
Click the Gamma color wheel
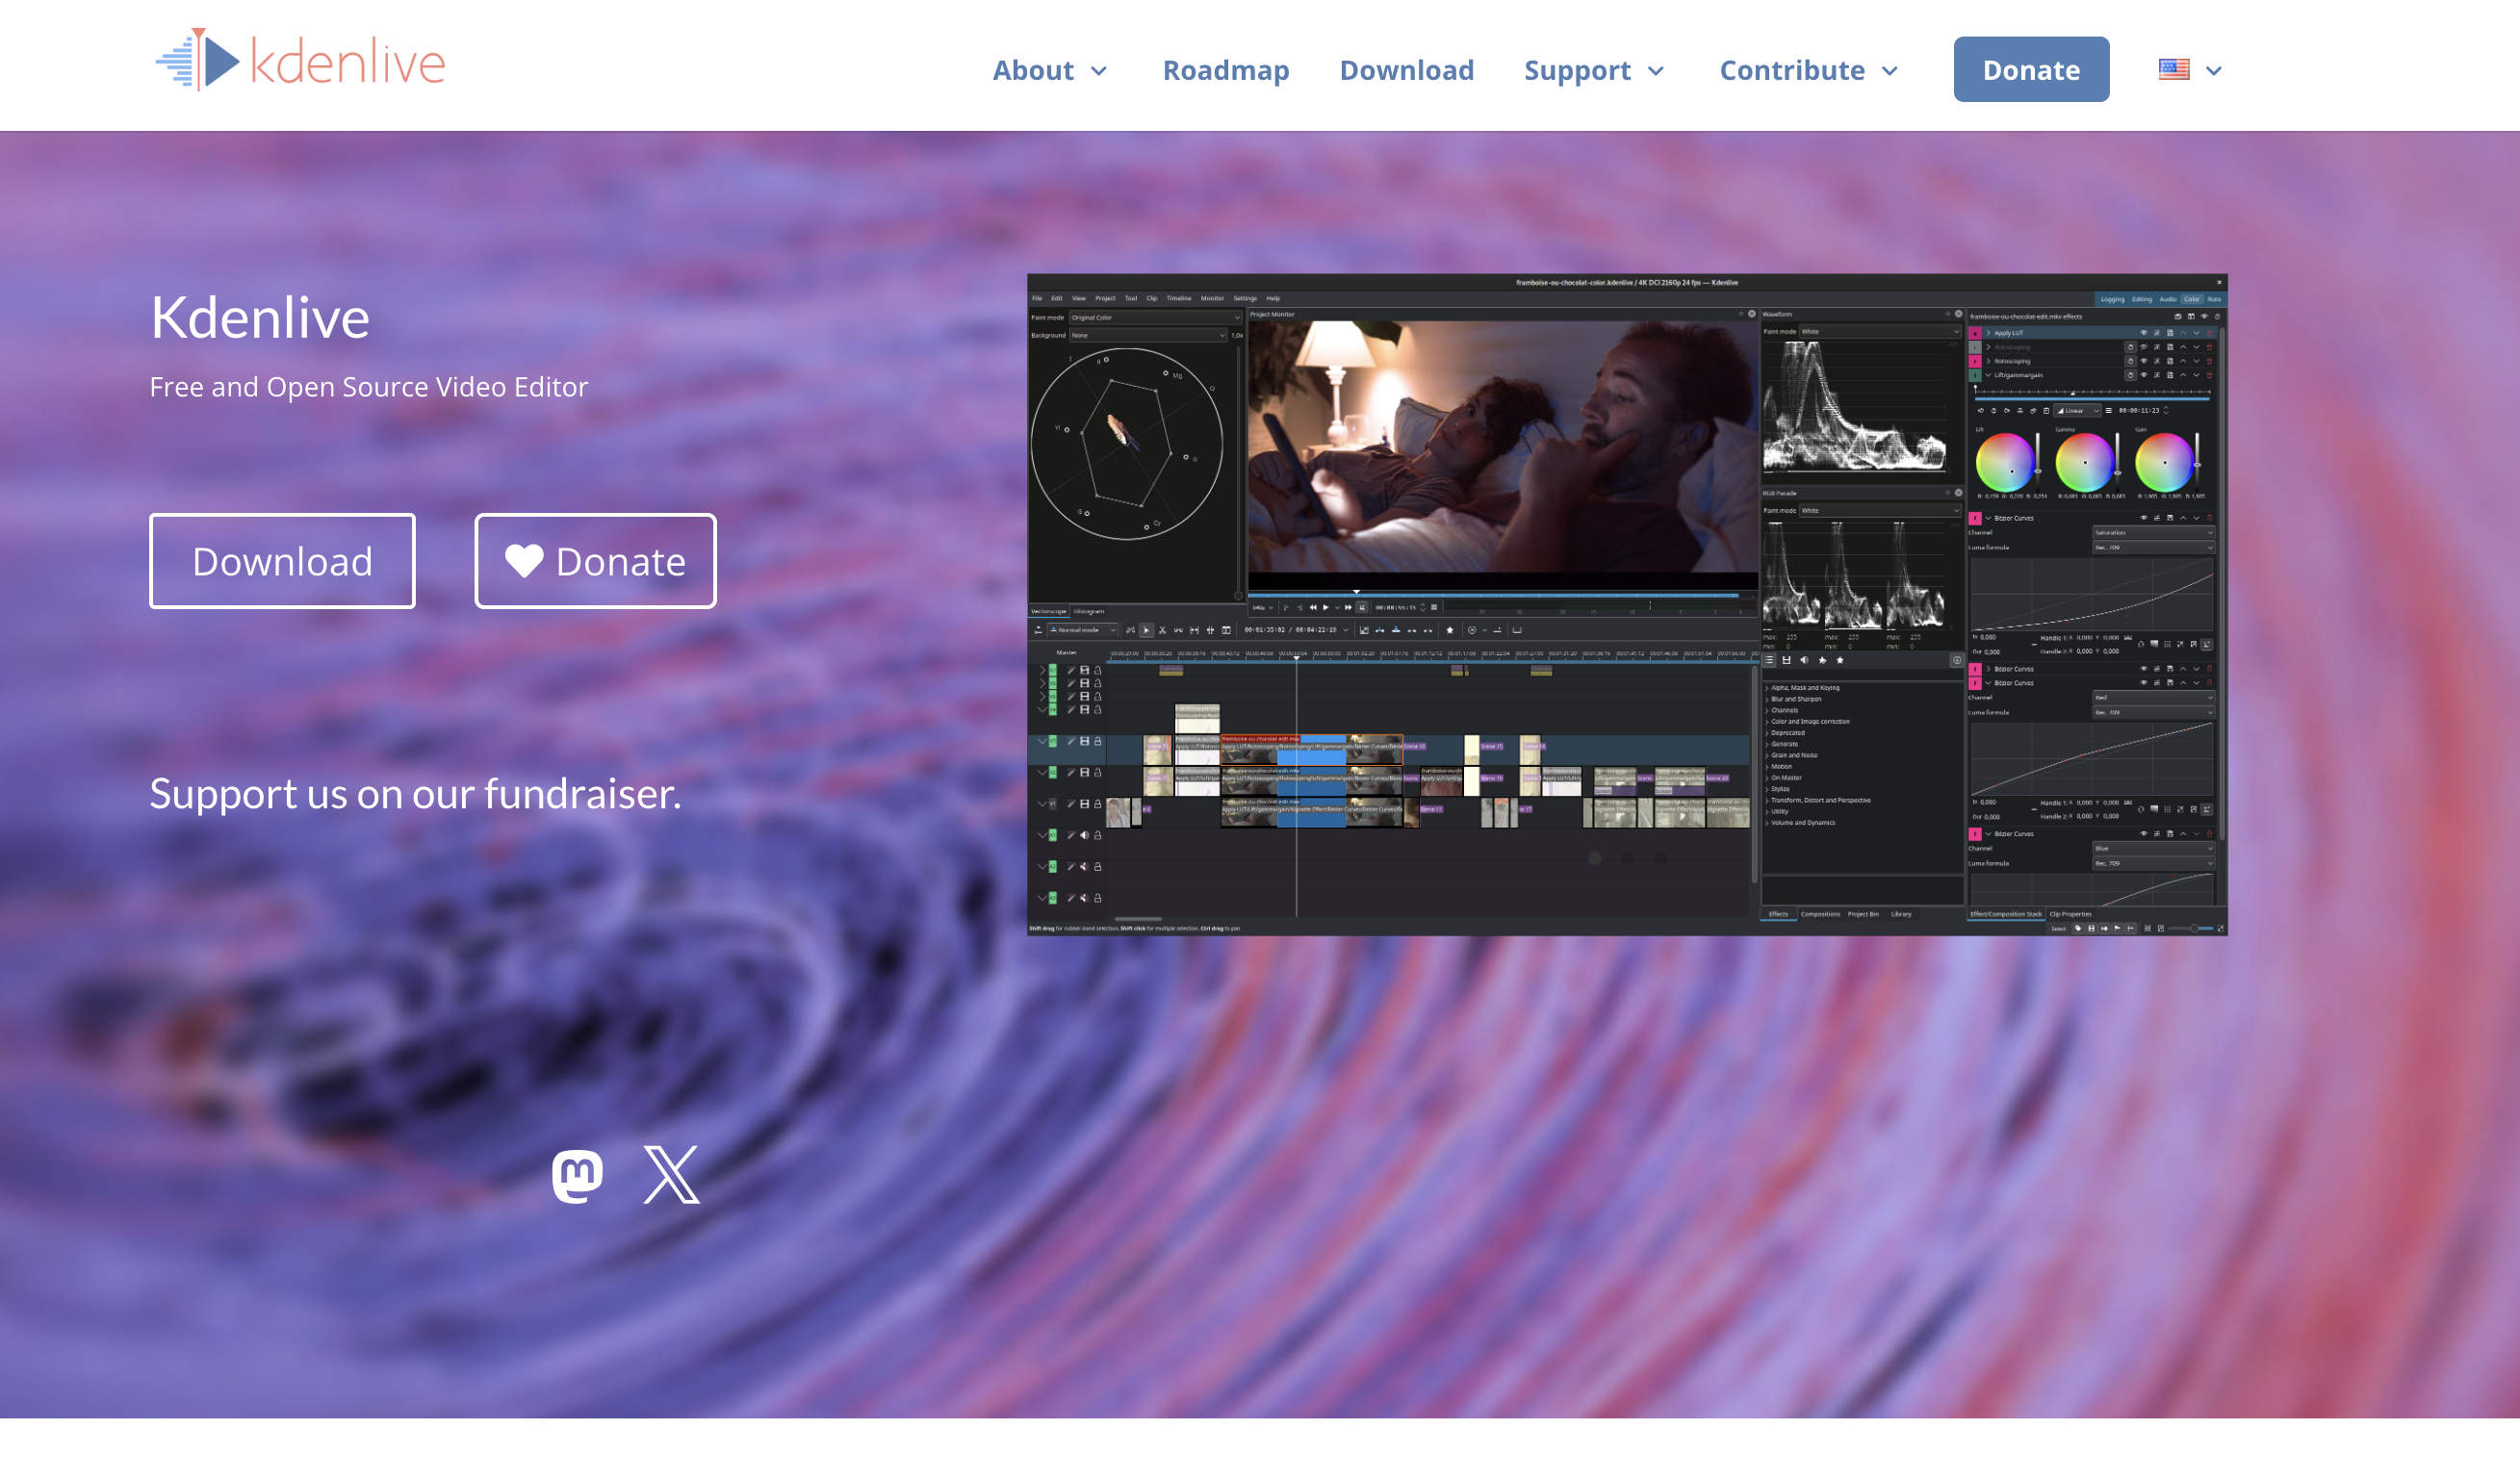coord(2085,463)
